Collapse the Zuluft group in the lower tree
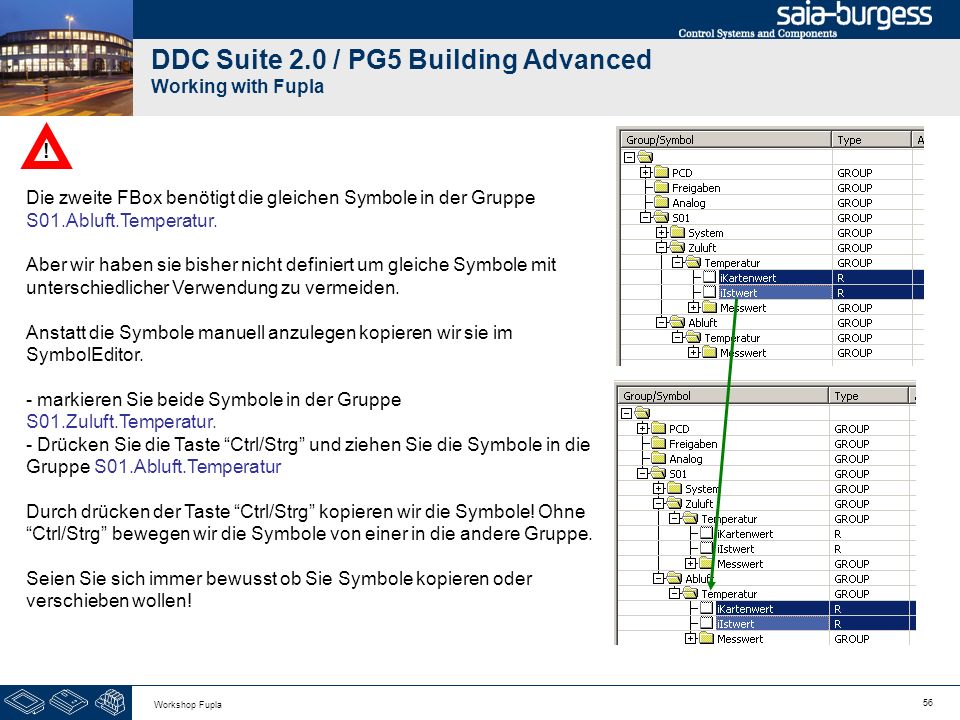 click(658, 503)
